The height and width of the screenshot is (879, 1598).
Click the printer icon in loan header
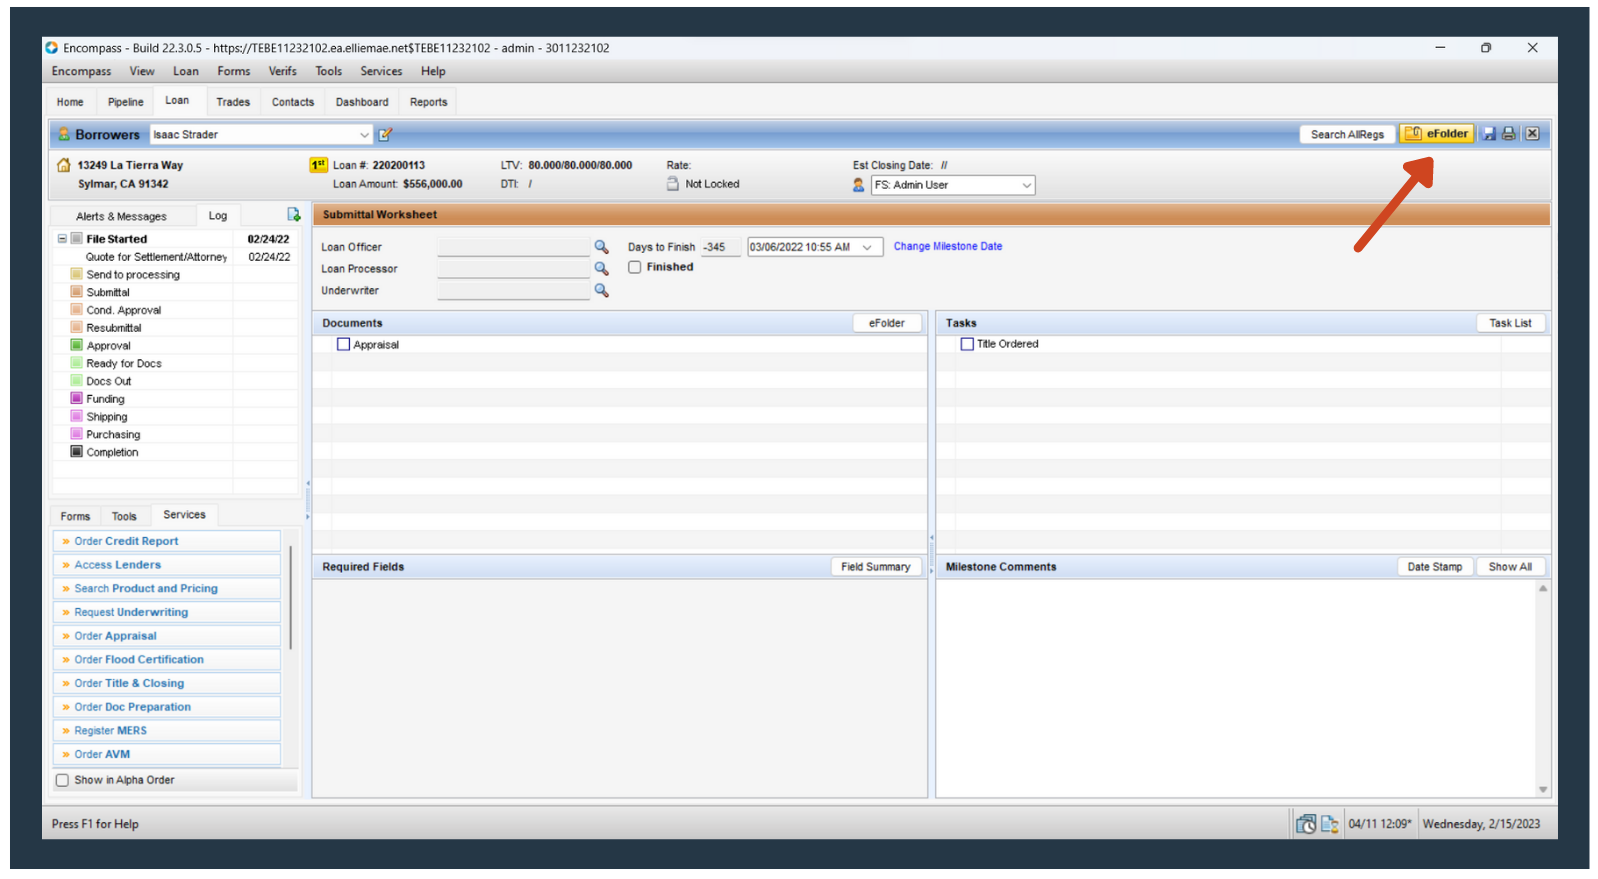tap(1509, 134)
